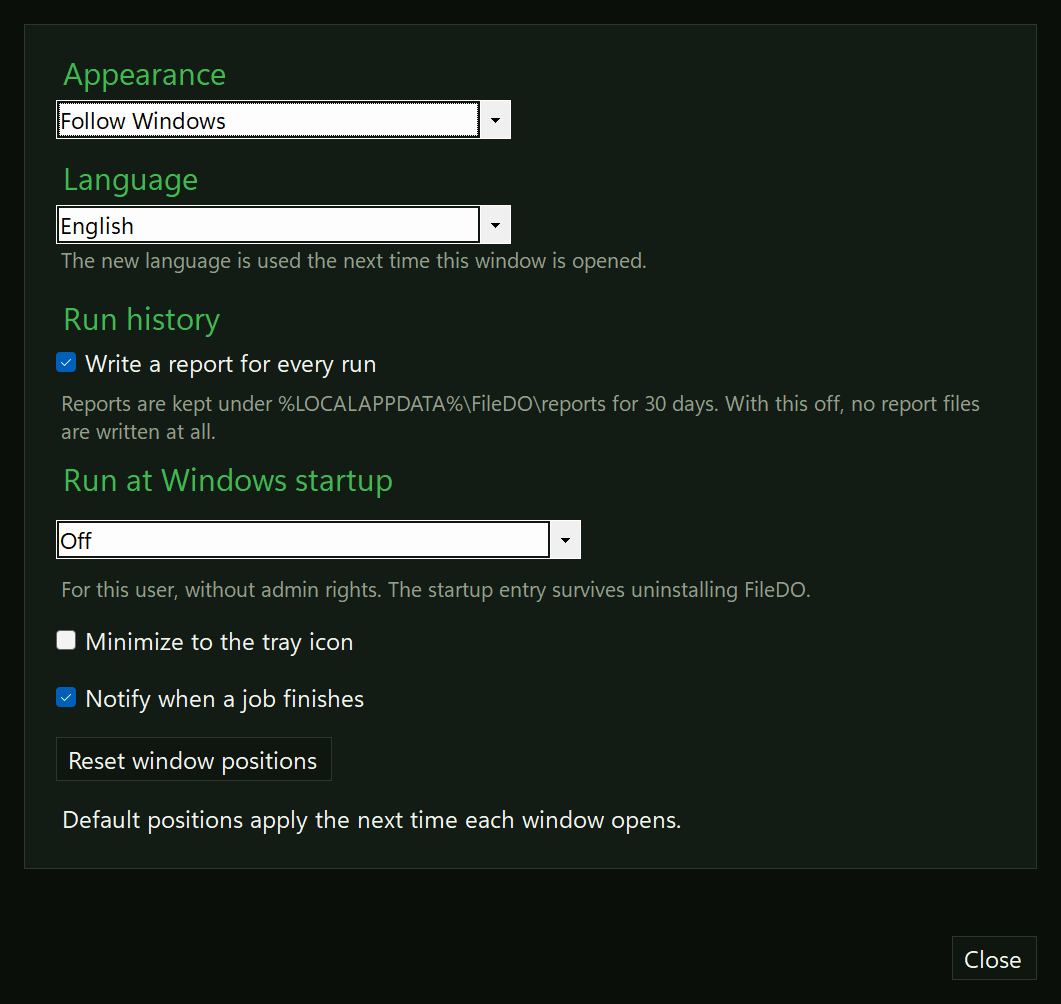Open the Language combo box showing English

(x=283, y=225)
